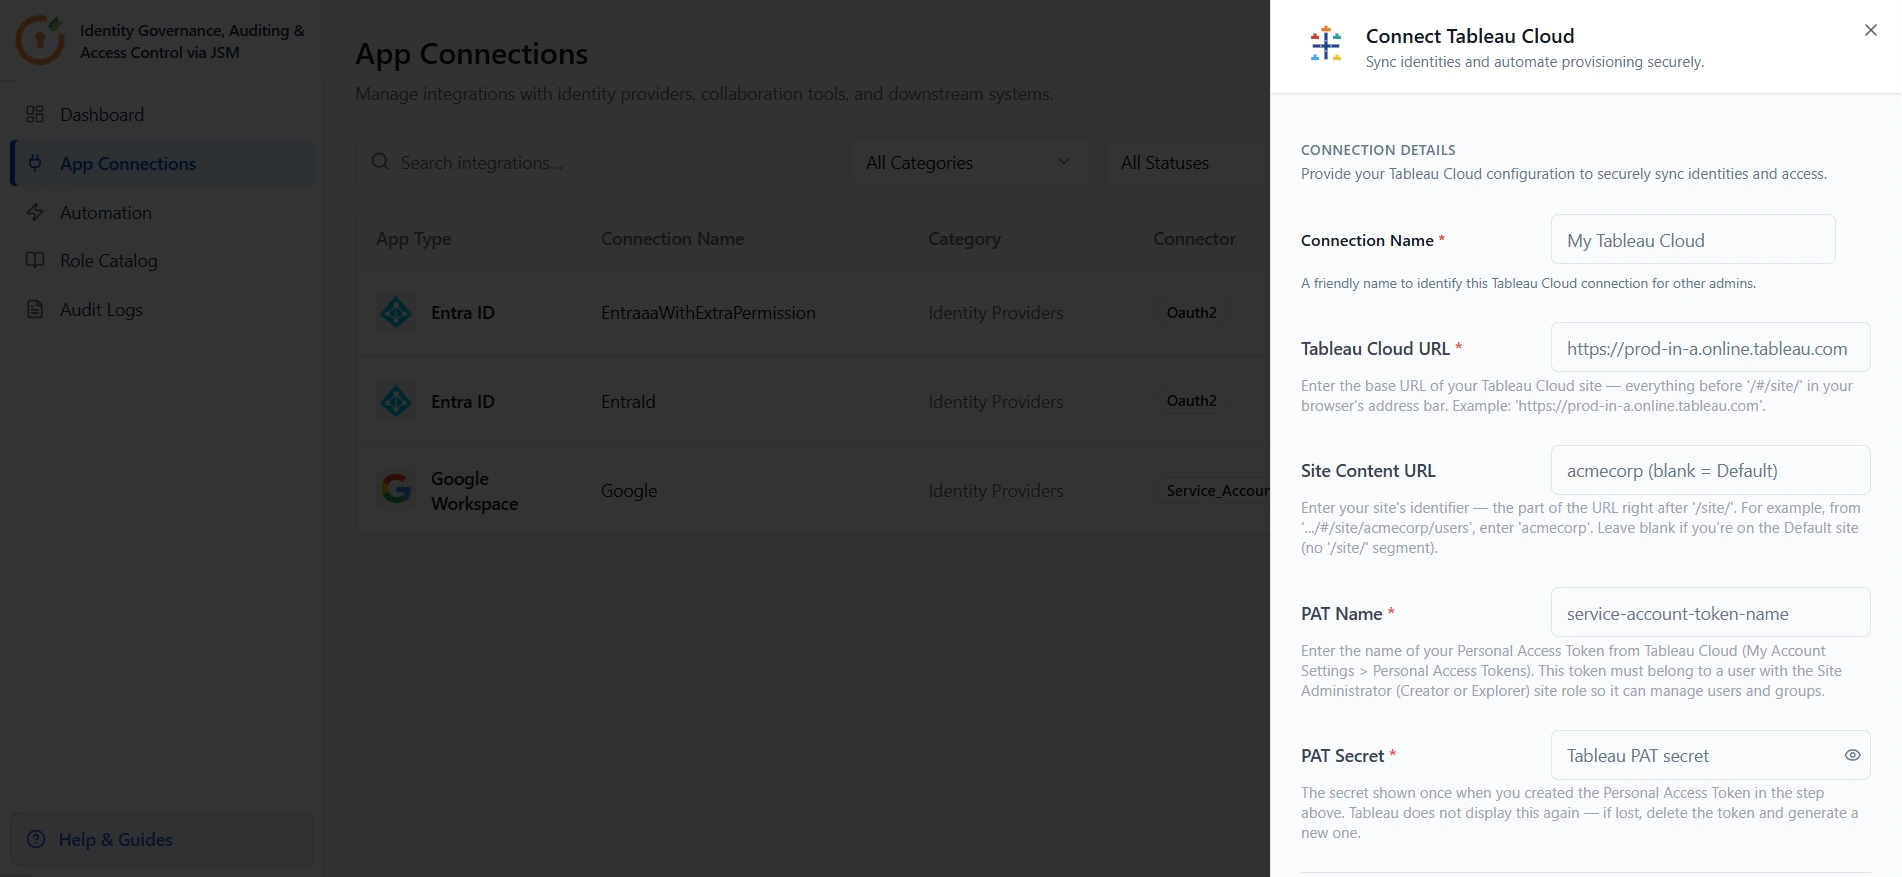1902x877 pixels.
Task: Open the All Statuses dropdown
Action: (1188, 162)
